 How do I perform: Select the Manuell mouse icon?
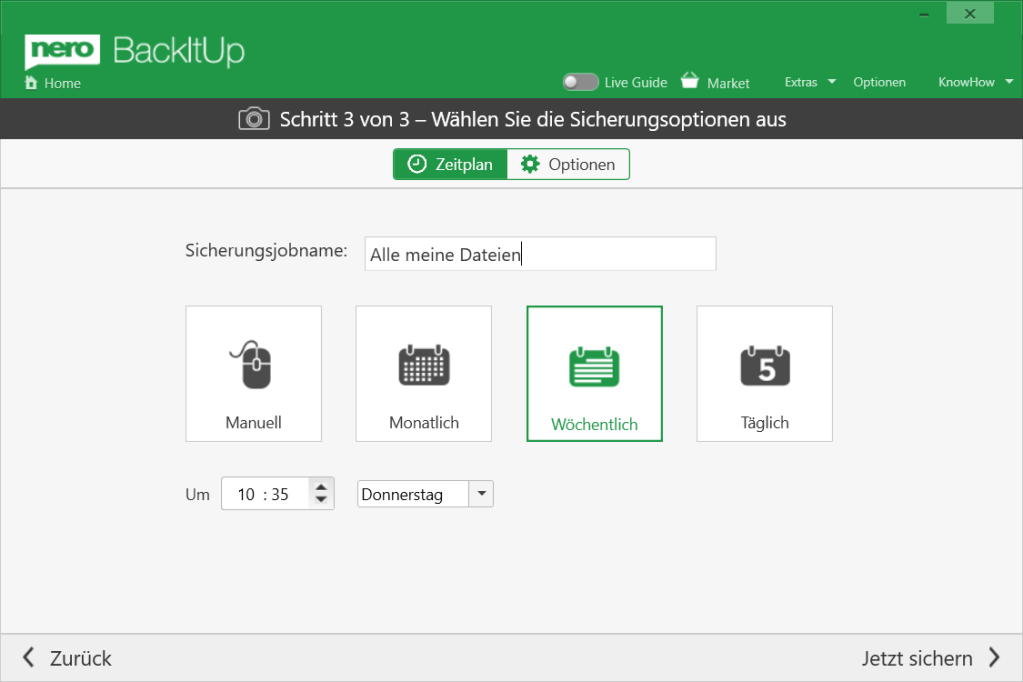tap(253, 366)
